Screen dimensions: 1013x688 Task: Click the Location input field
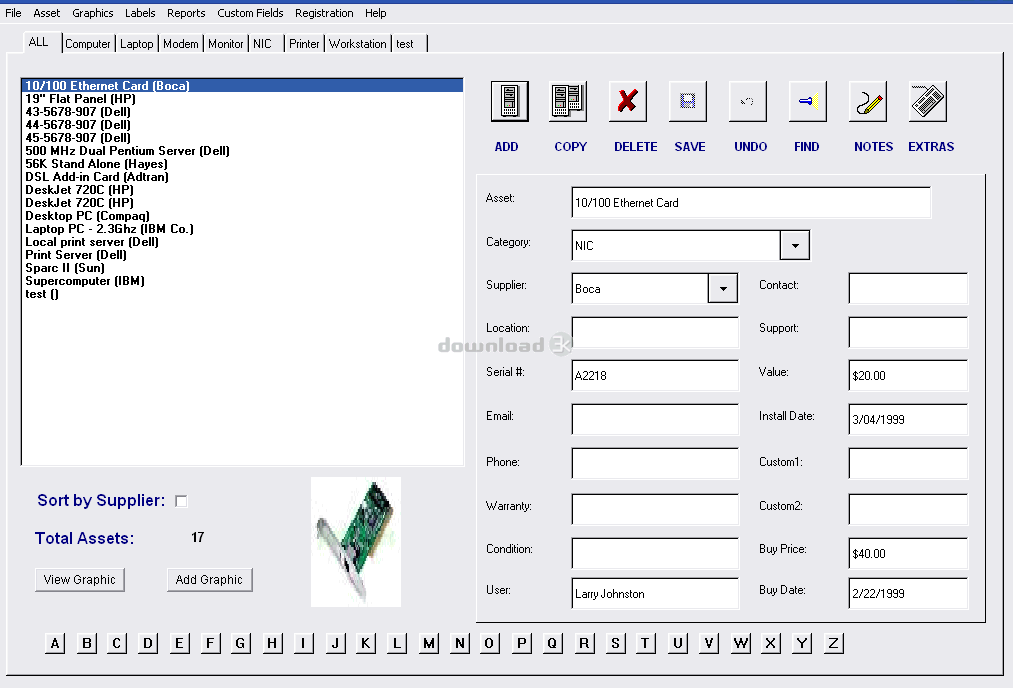(x=655, y=332)
